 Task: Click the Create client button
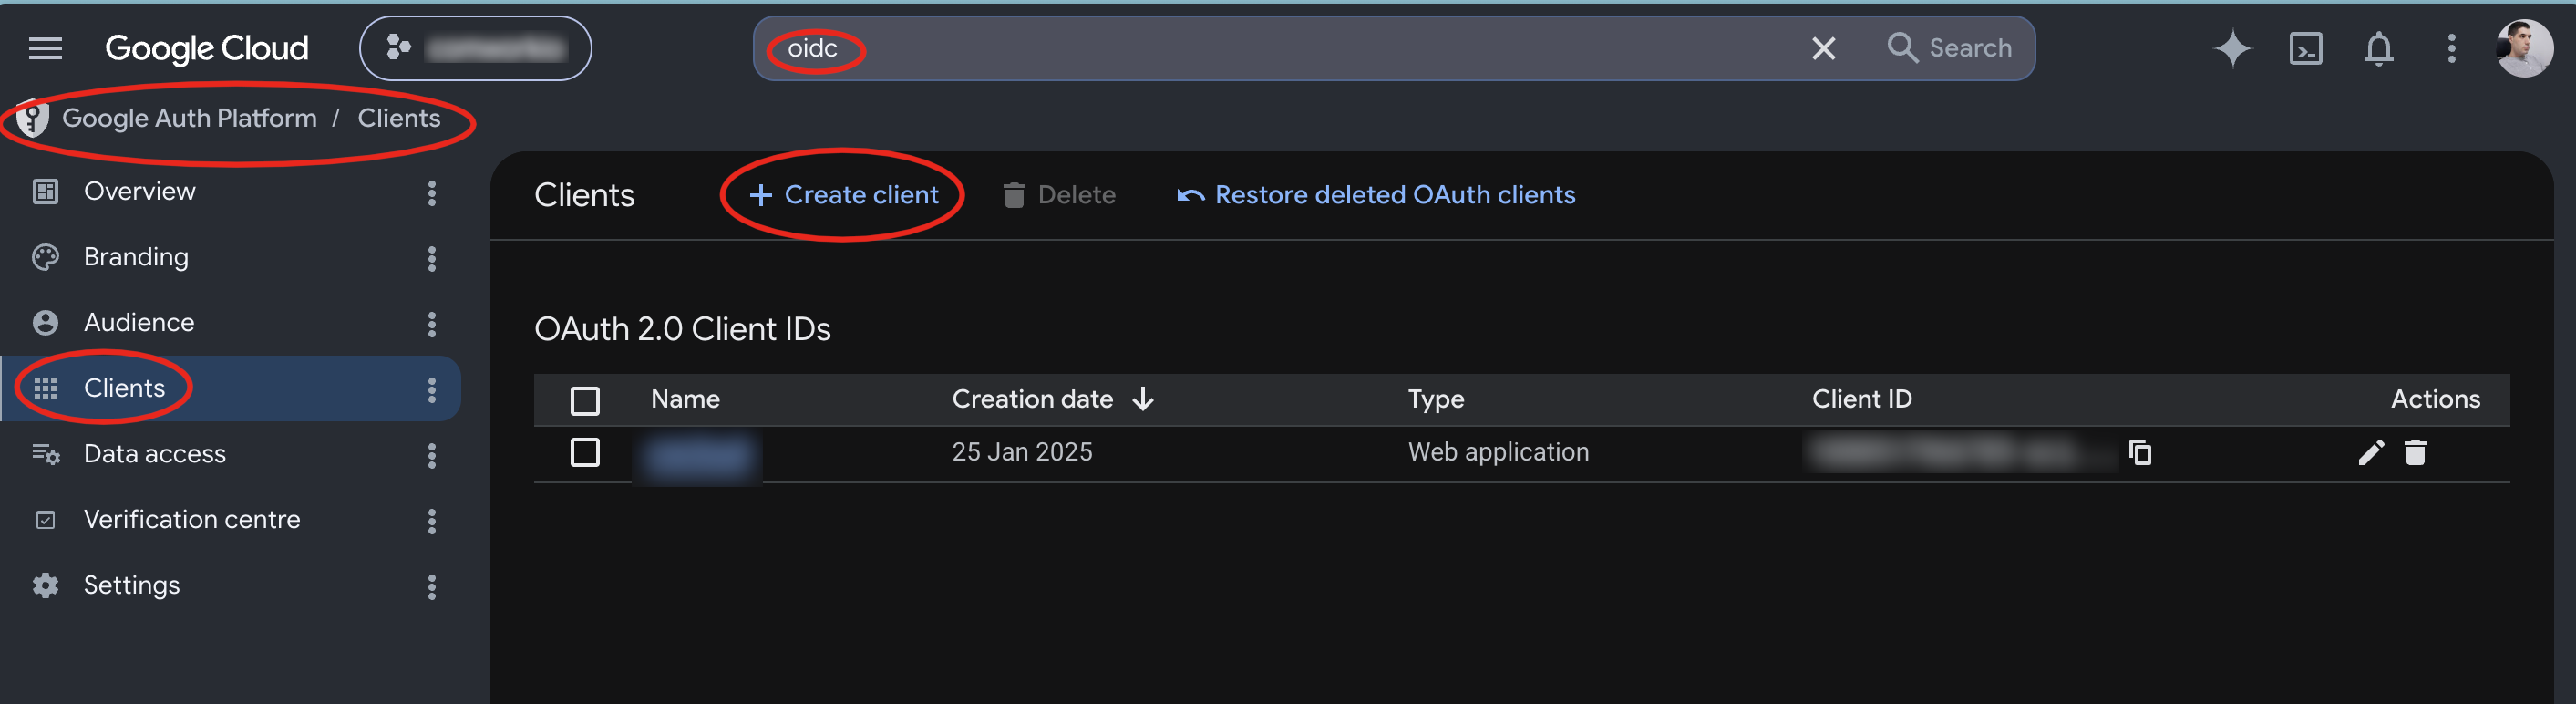click(x=843, y=195)
